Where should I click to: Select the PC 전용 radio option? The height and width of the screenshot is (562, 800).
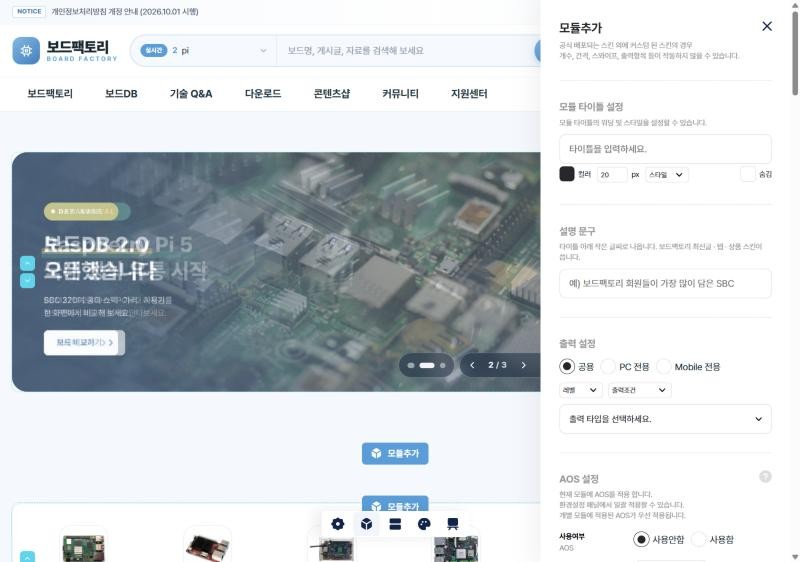point(608,366)
